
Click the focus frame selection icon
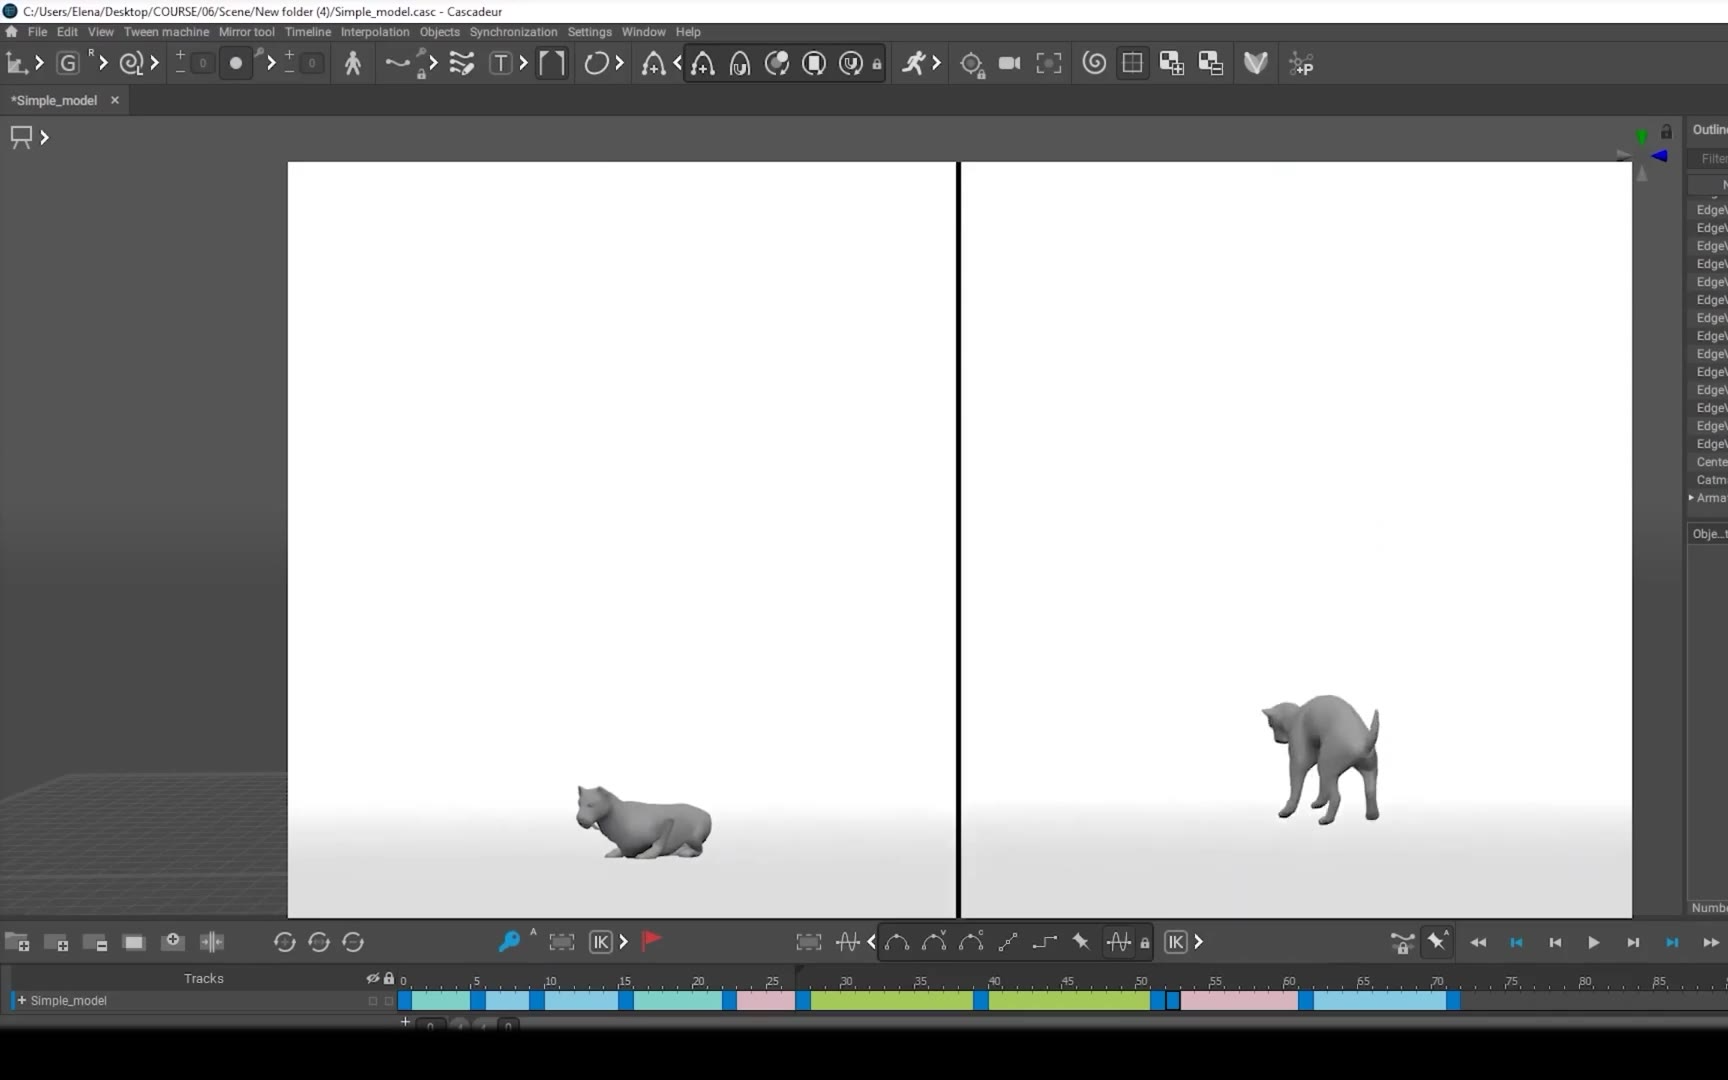tap(1049, 64)
